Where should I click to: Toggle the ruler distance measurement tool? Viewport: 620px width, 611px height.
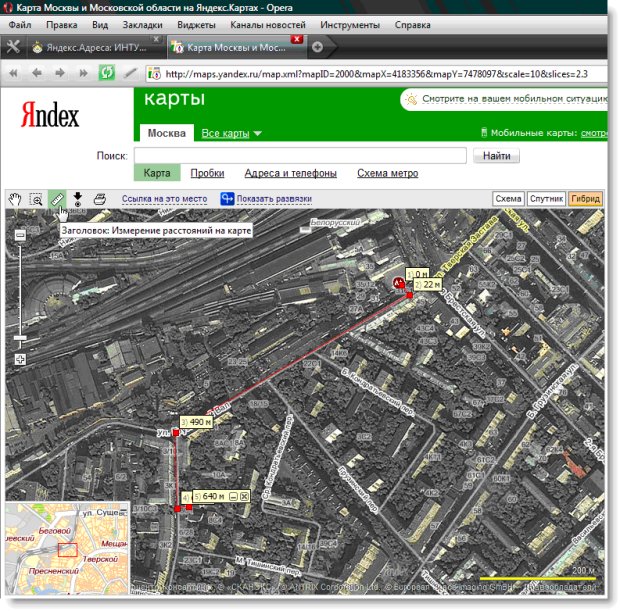tap(58, 199)
